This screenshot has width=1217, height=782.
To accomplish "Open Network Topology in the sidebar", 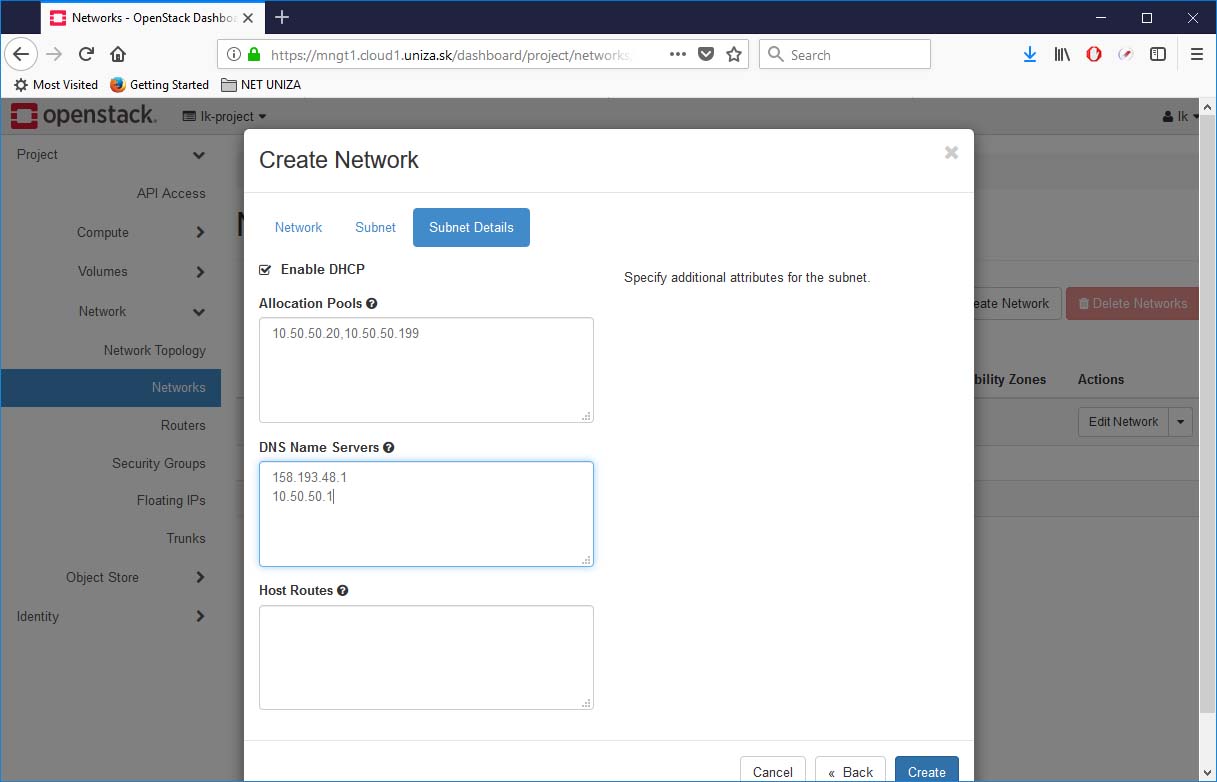I will (155, 350).
